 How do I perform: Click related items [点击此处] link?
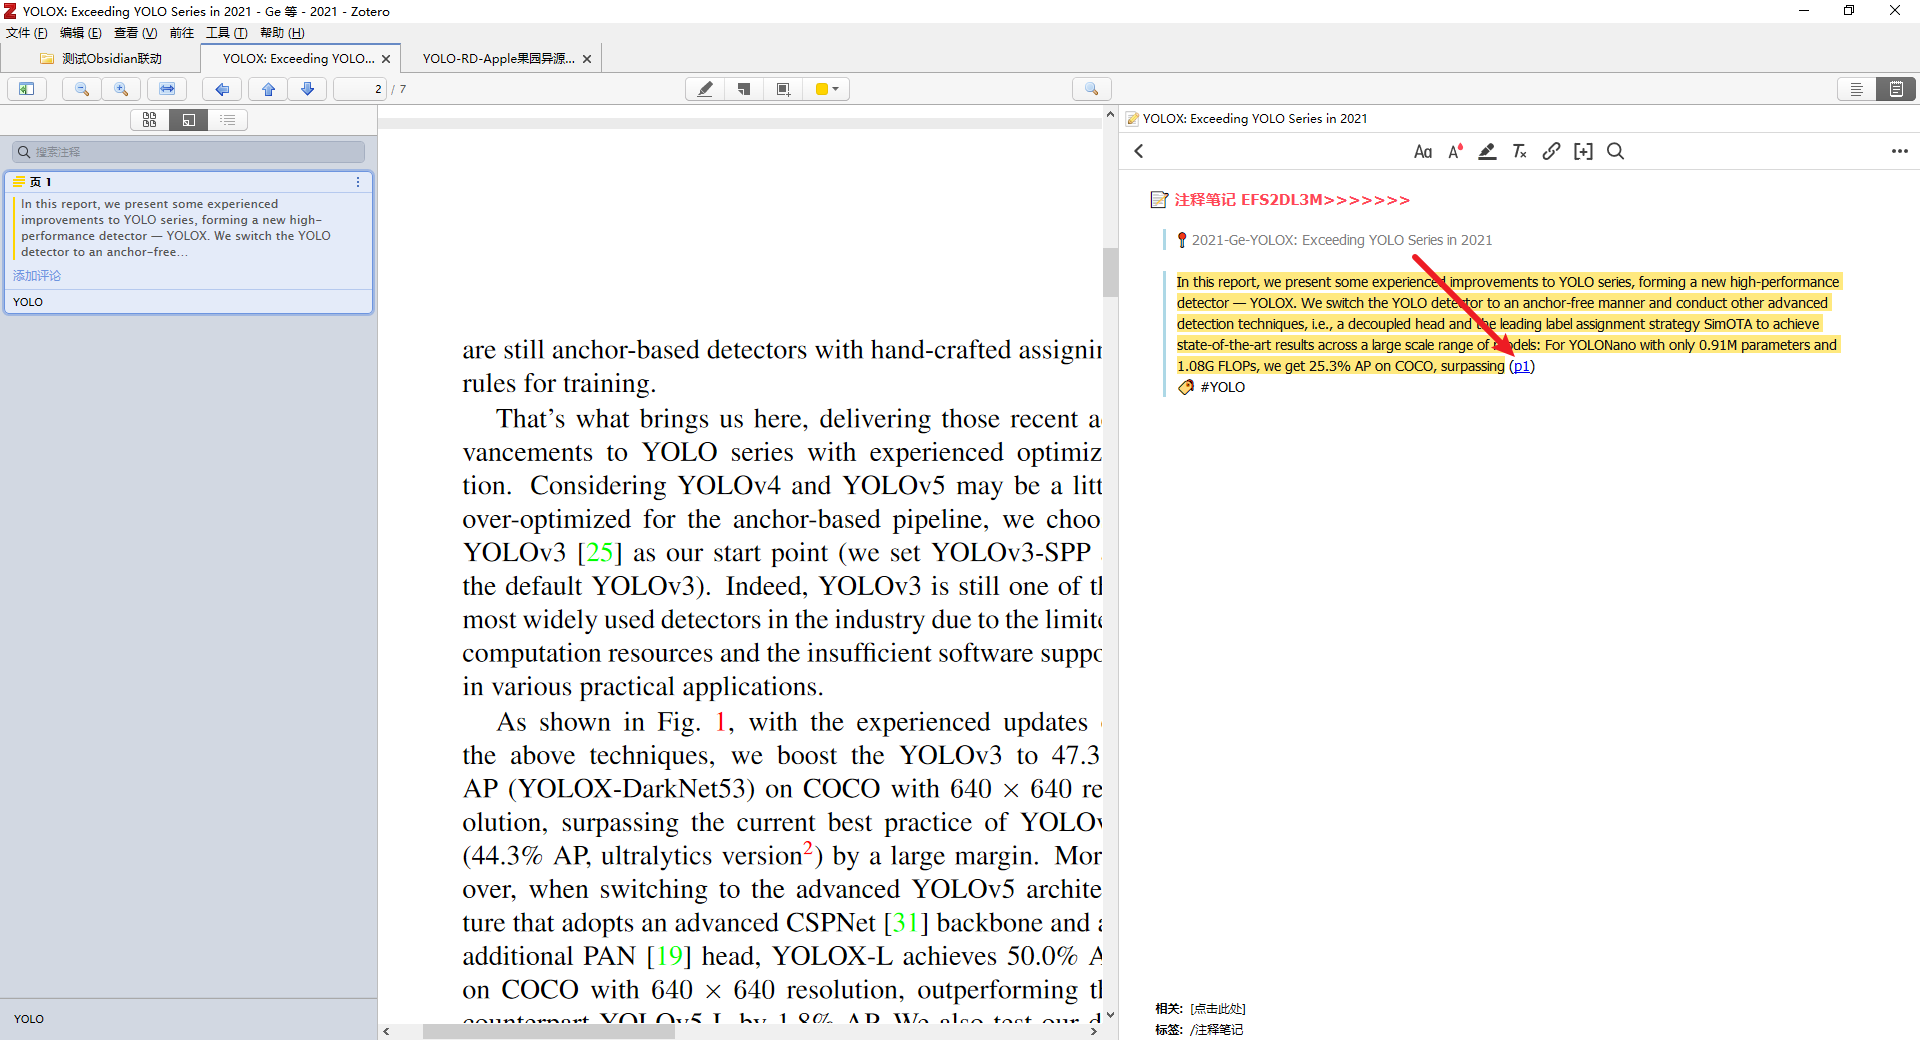tap(1218, 1009)
